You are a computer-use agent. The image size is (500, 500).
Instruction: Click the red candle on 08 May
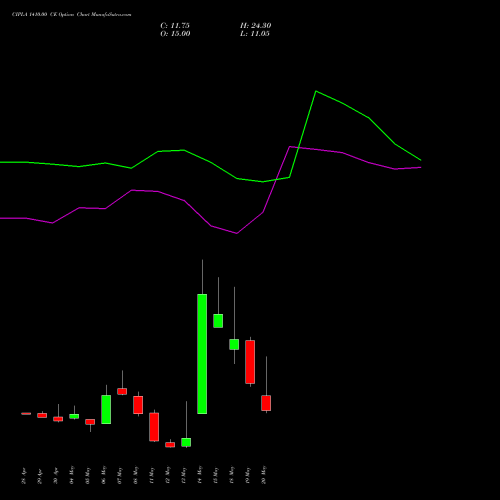click(138, 405)
